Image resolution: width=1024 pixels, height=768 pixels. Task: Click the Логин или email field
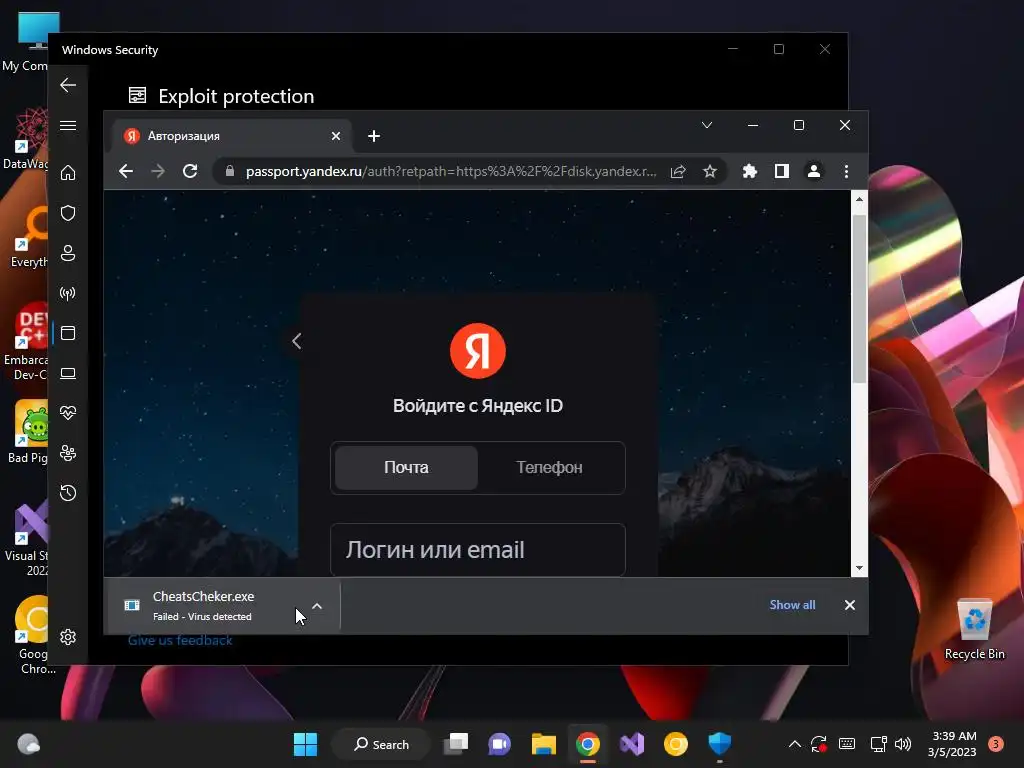(477, 550)
